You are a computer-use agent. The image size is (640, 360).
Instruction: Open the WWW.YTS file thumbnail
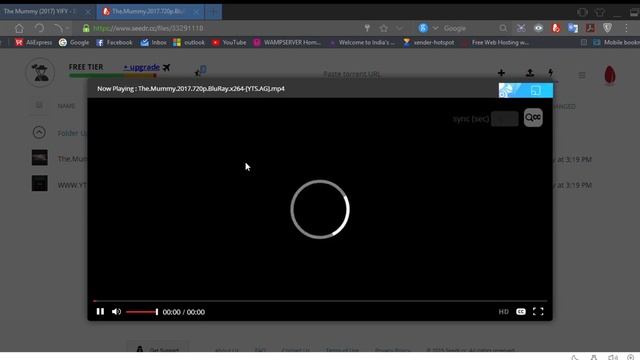tap(40, 183)
